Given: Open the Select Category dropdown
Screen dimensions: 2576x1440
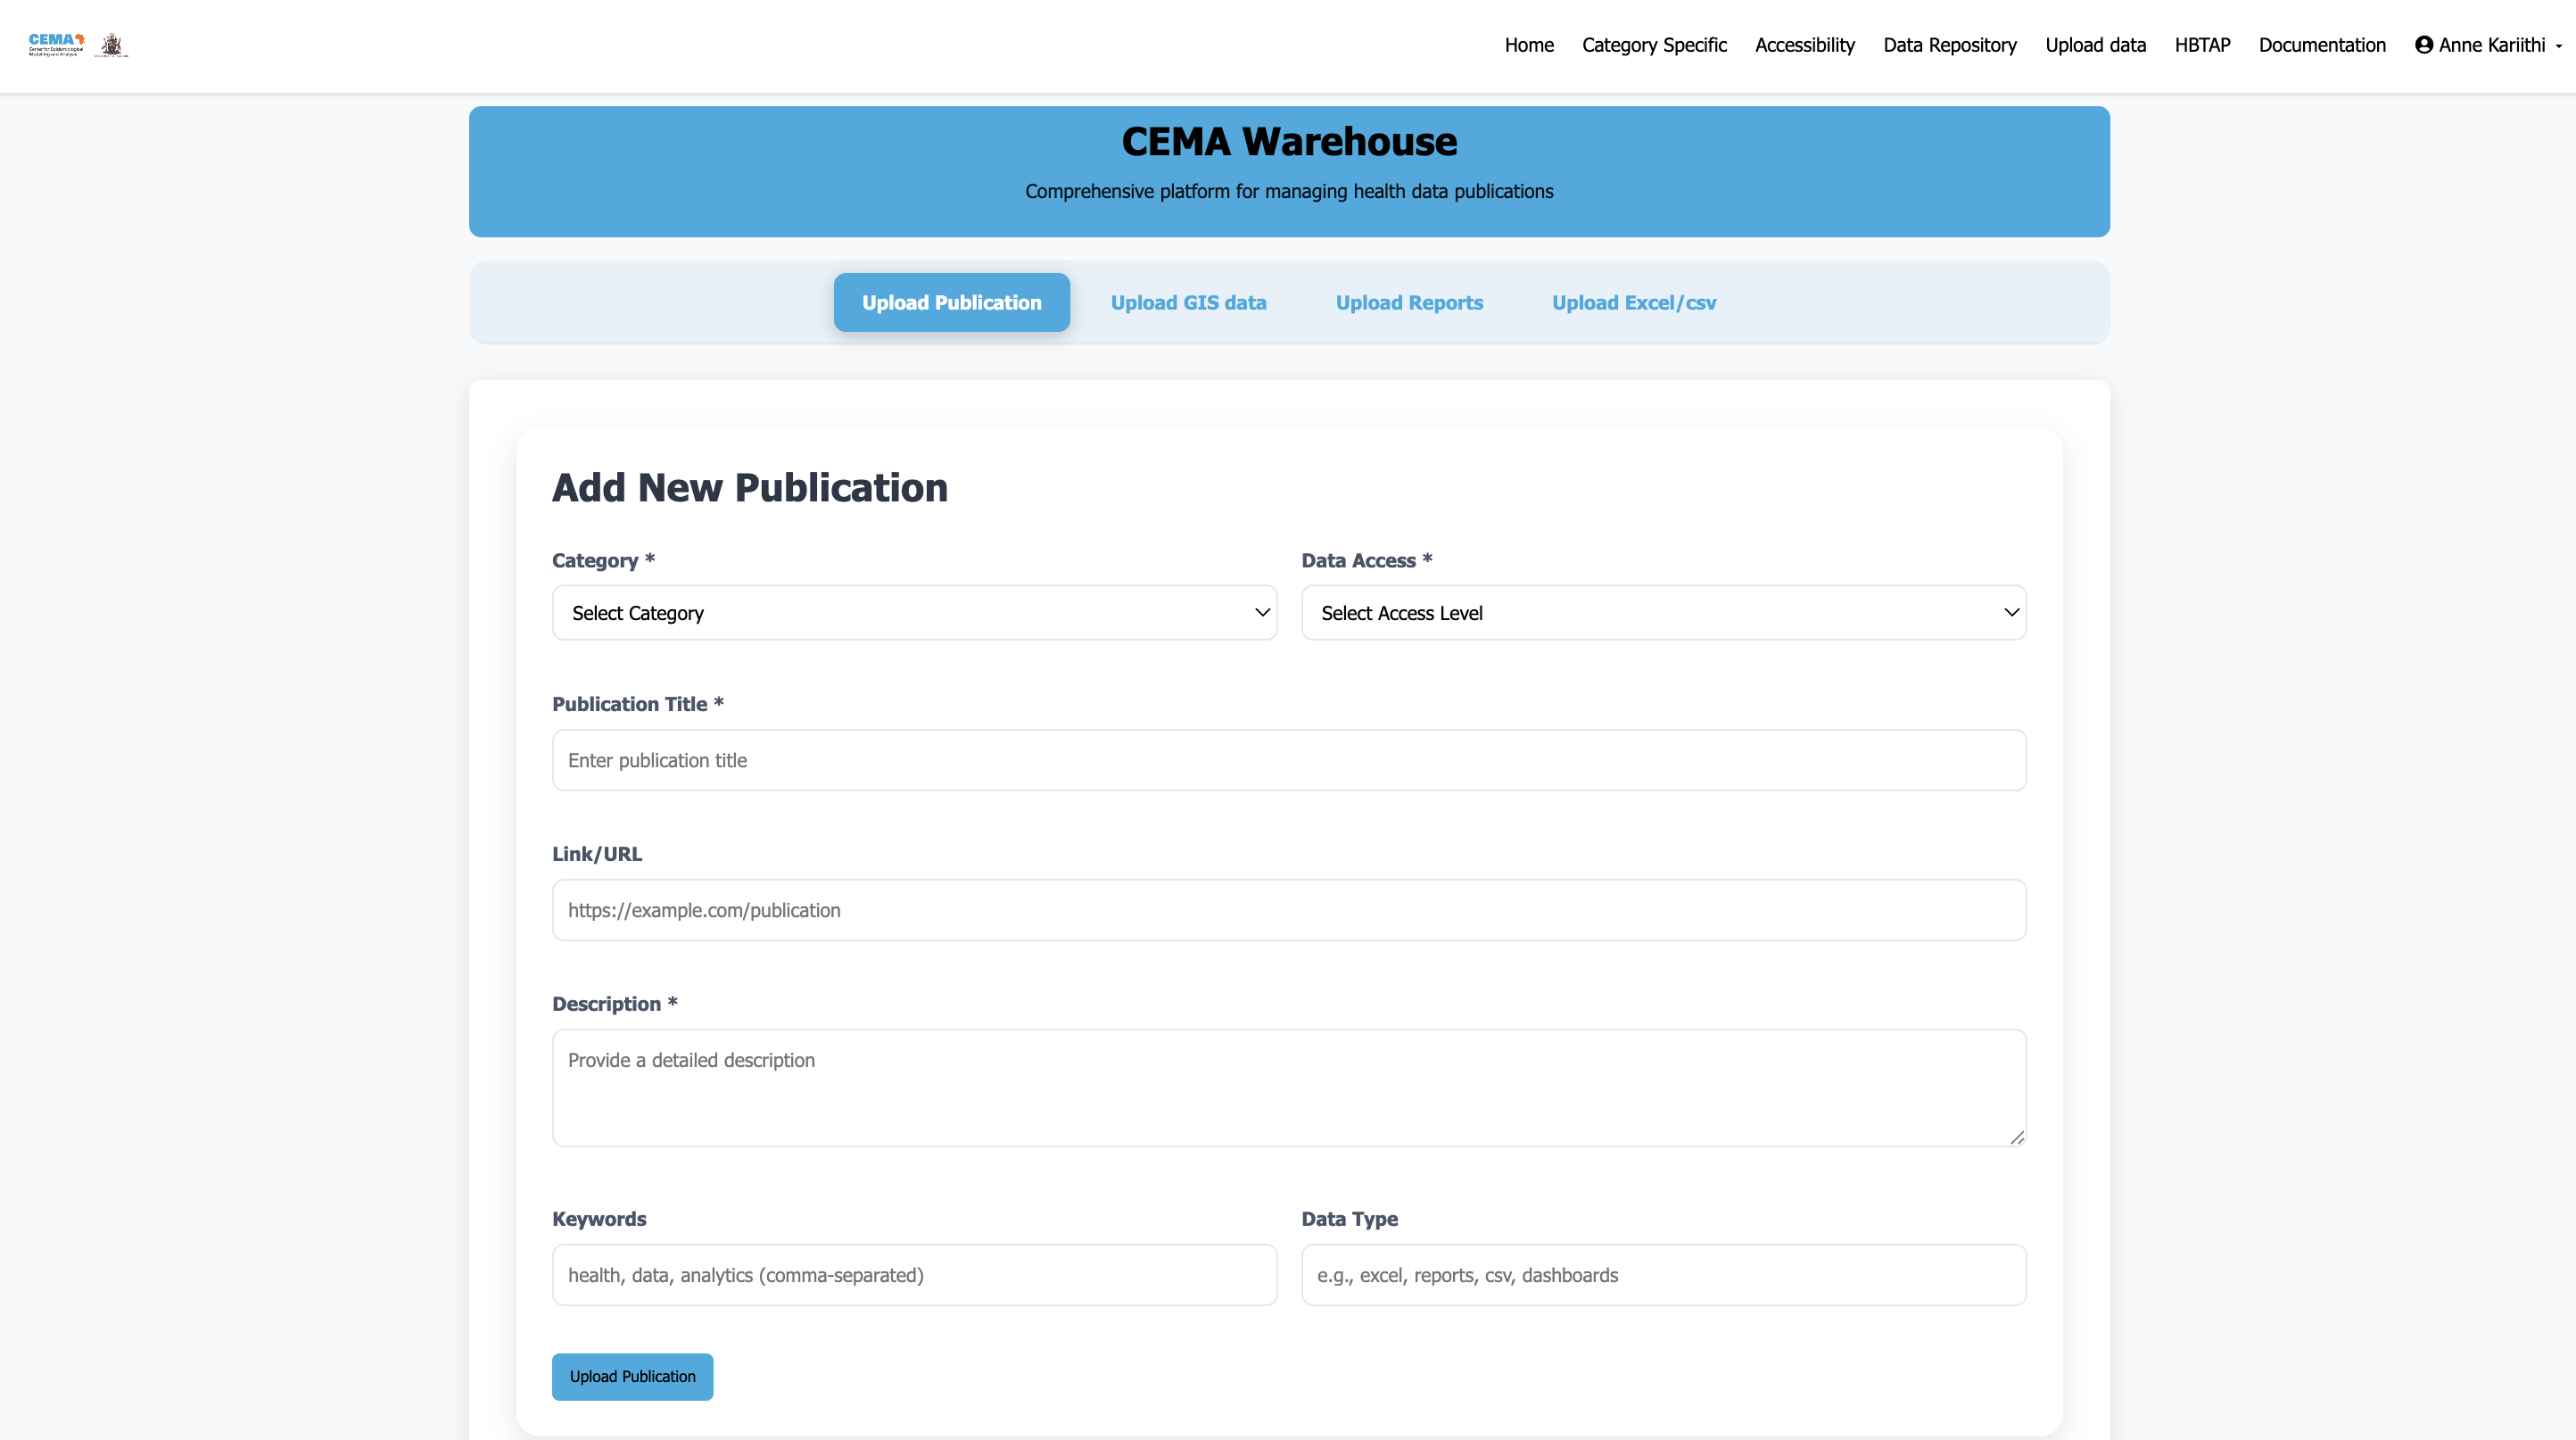Looking at the screenshot, I should click(x=913, y=612).
